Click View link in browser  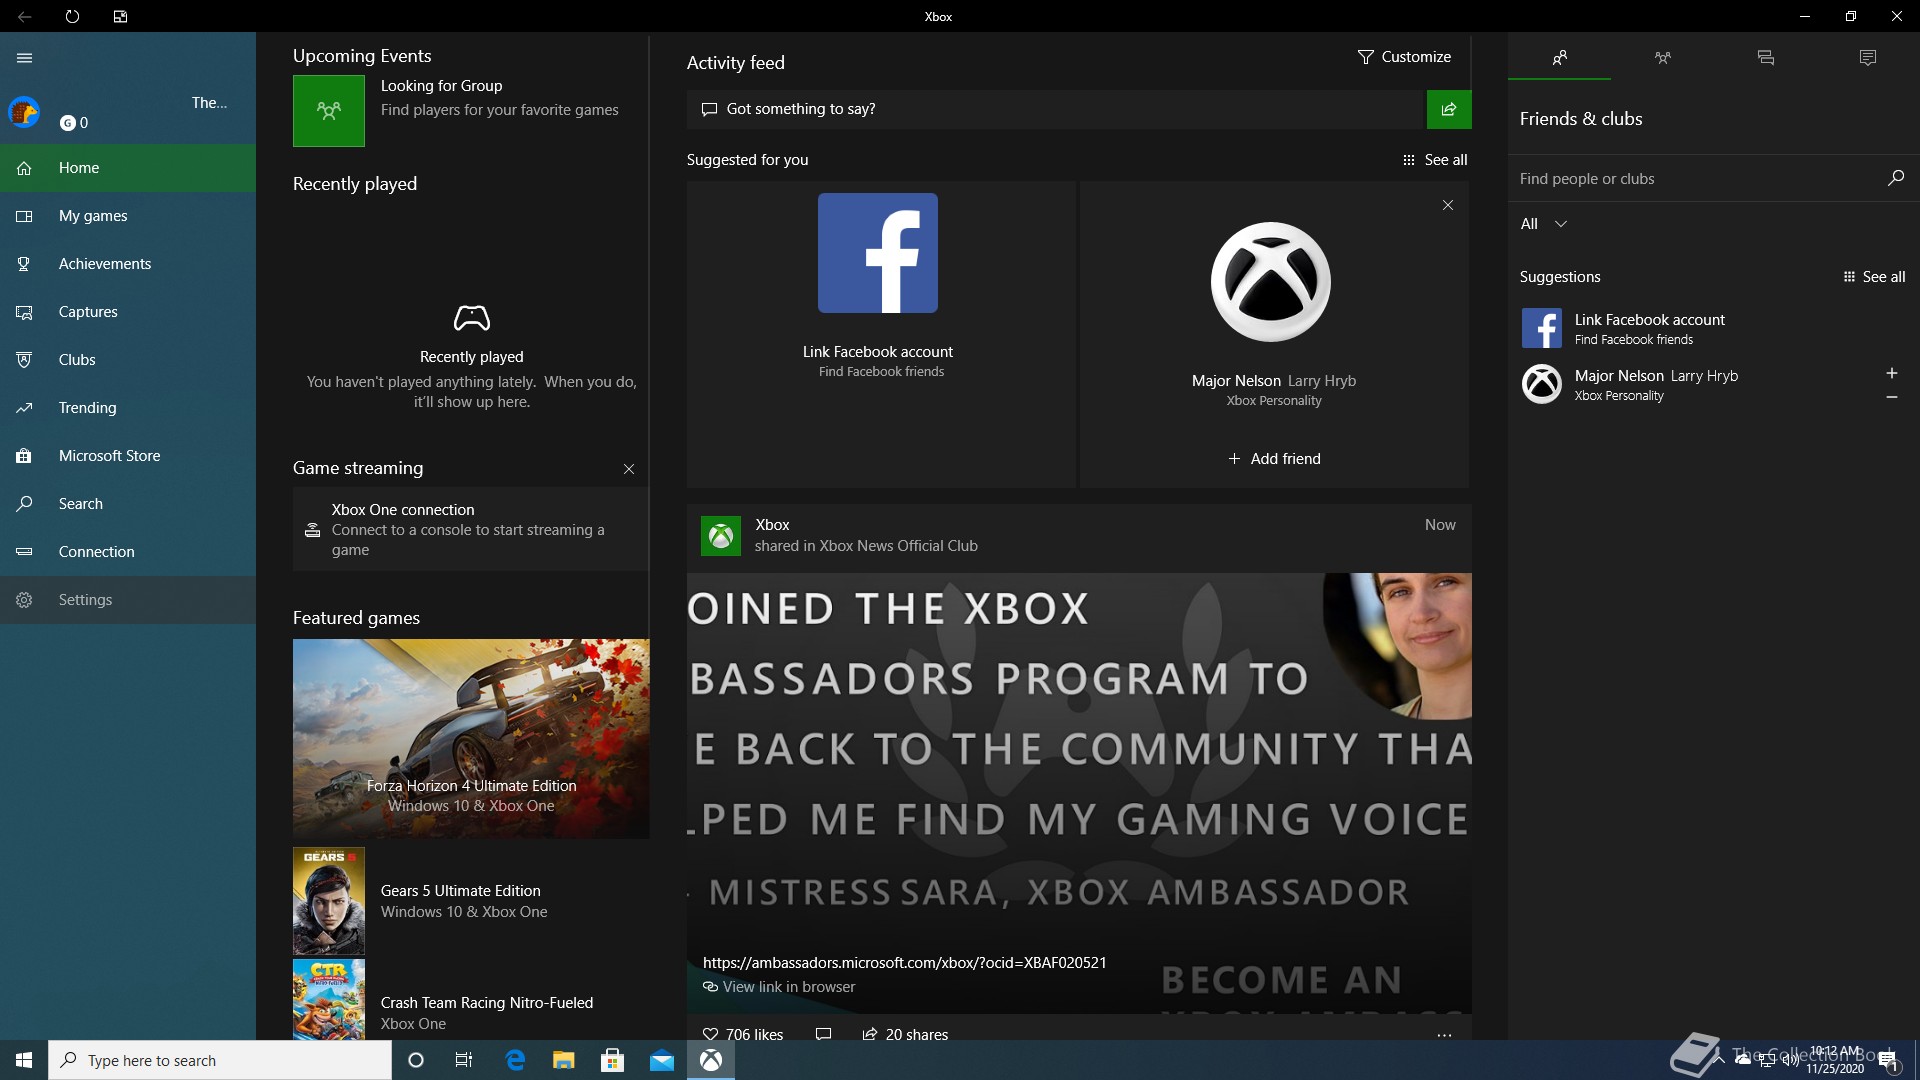(x=780, y=987)
